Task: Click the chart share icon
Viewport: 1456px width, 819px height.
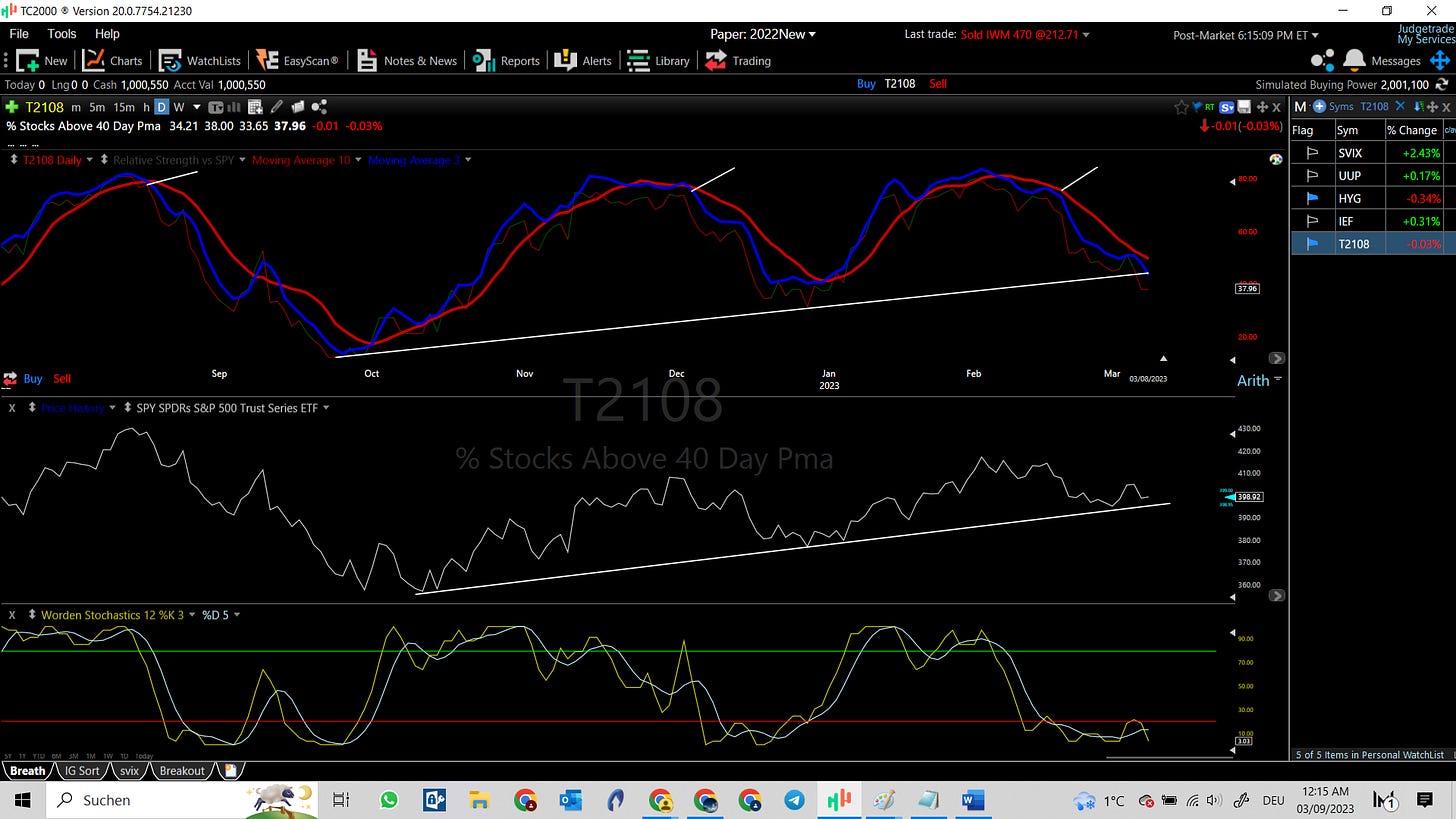Action: point(319,106)
